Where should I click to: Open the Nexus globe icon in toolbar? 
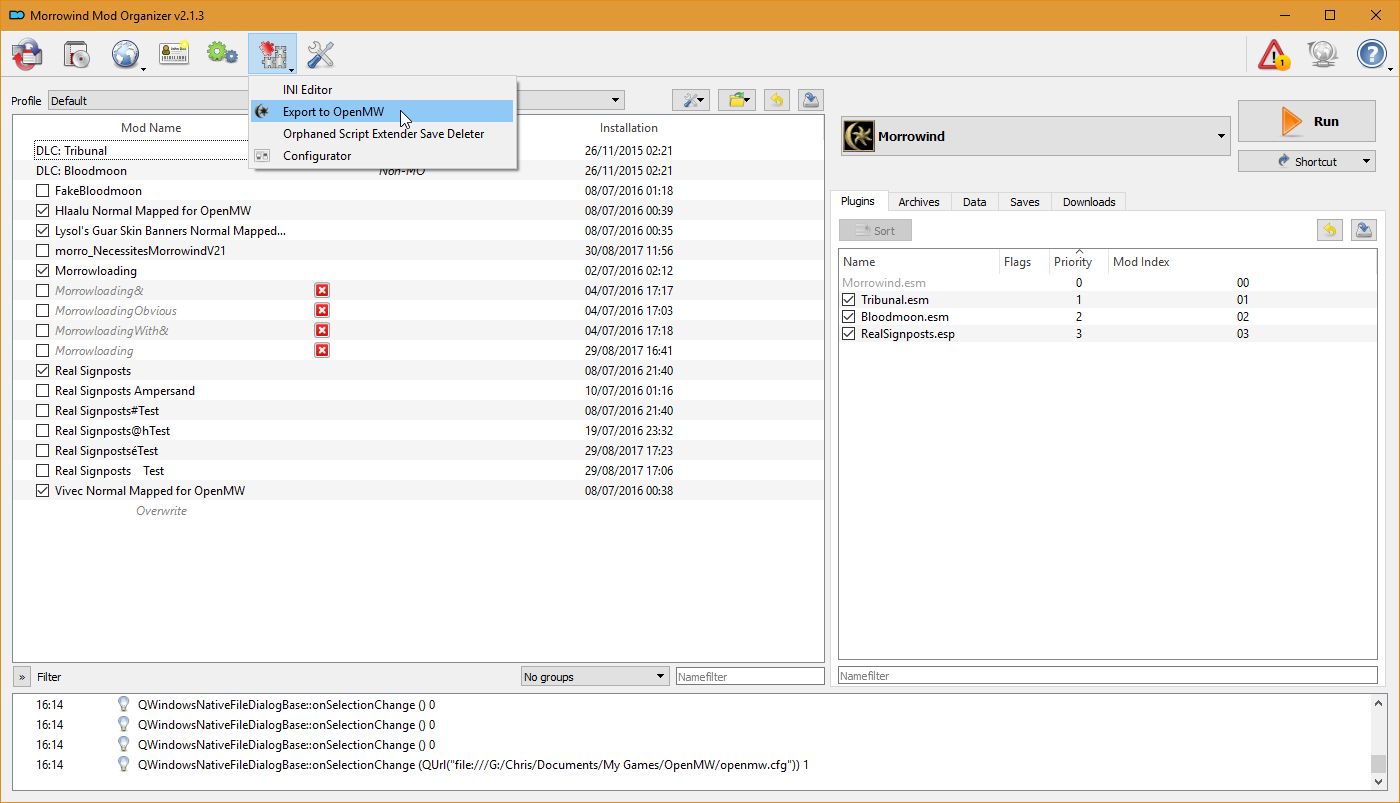pyautogui.click(x=126, y=54)
